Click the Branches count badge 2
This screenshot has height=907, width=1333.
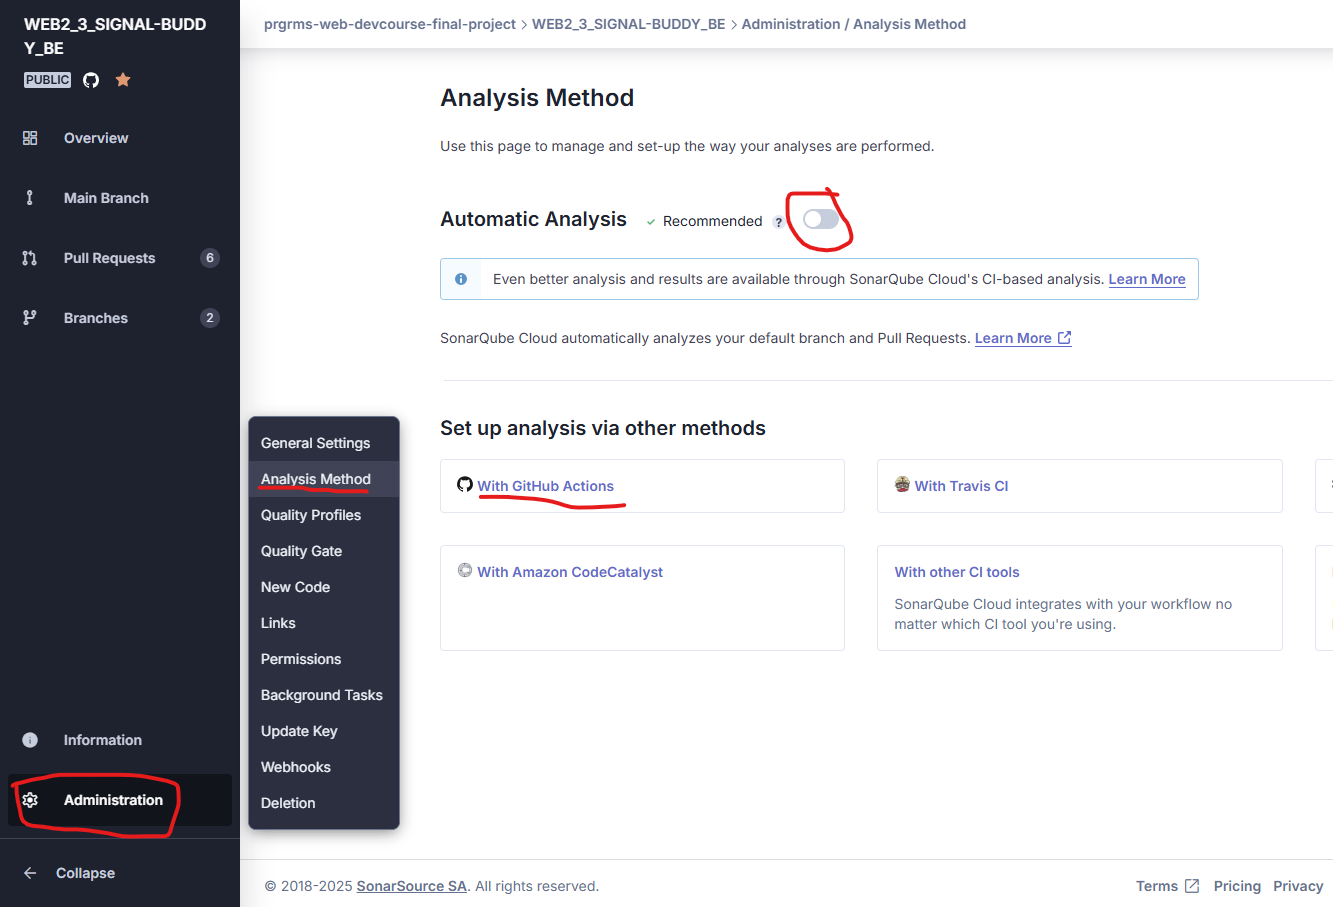209,318
